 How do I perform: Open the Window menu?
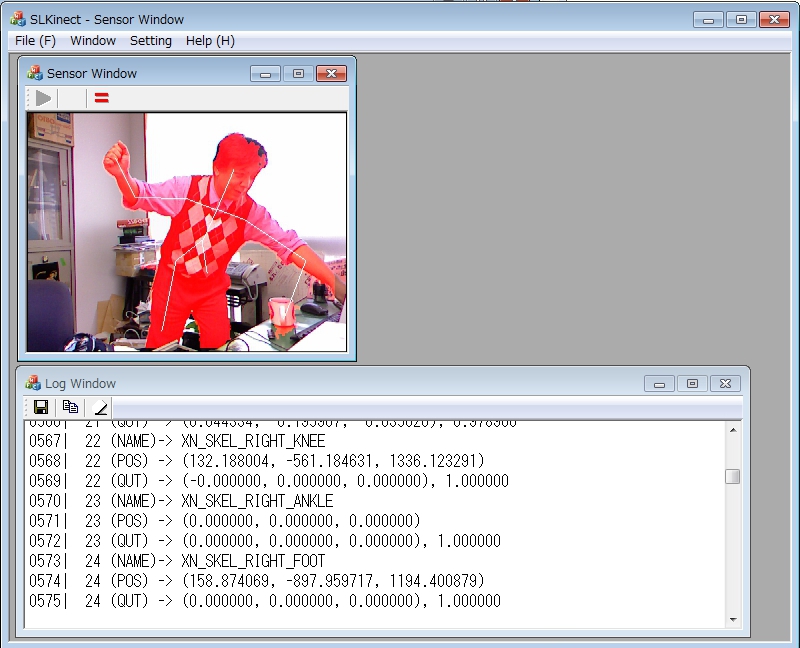pyautogui.click(x=93, y=41)
